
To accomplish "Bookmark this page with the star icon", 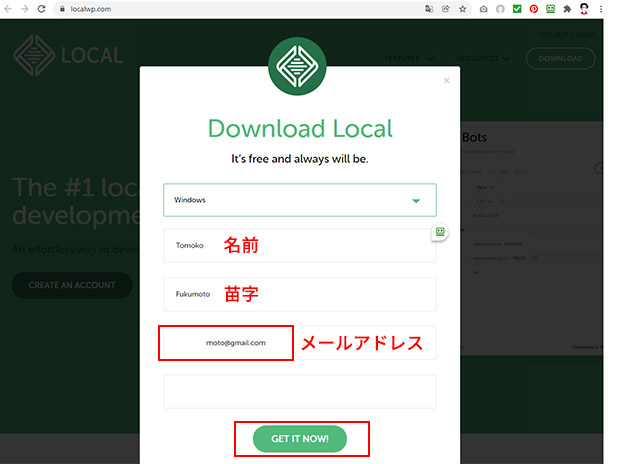I will click(x=462, y=9).
